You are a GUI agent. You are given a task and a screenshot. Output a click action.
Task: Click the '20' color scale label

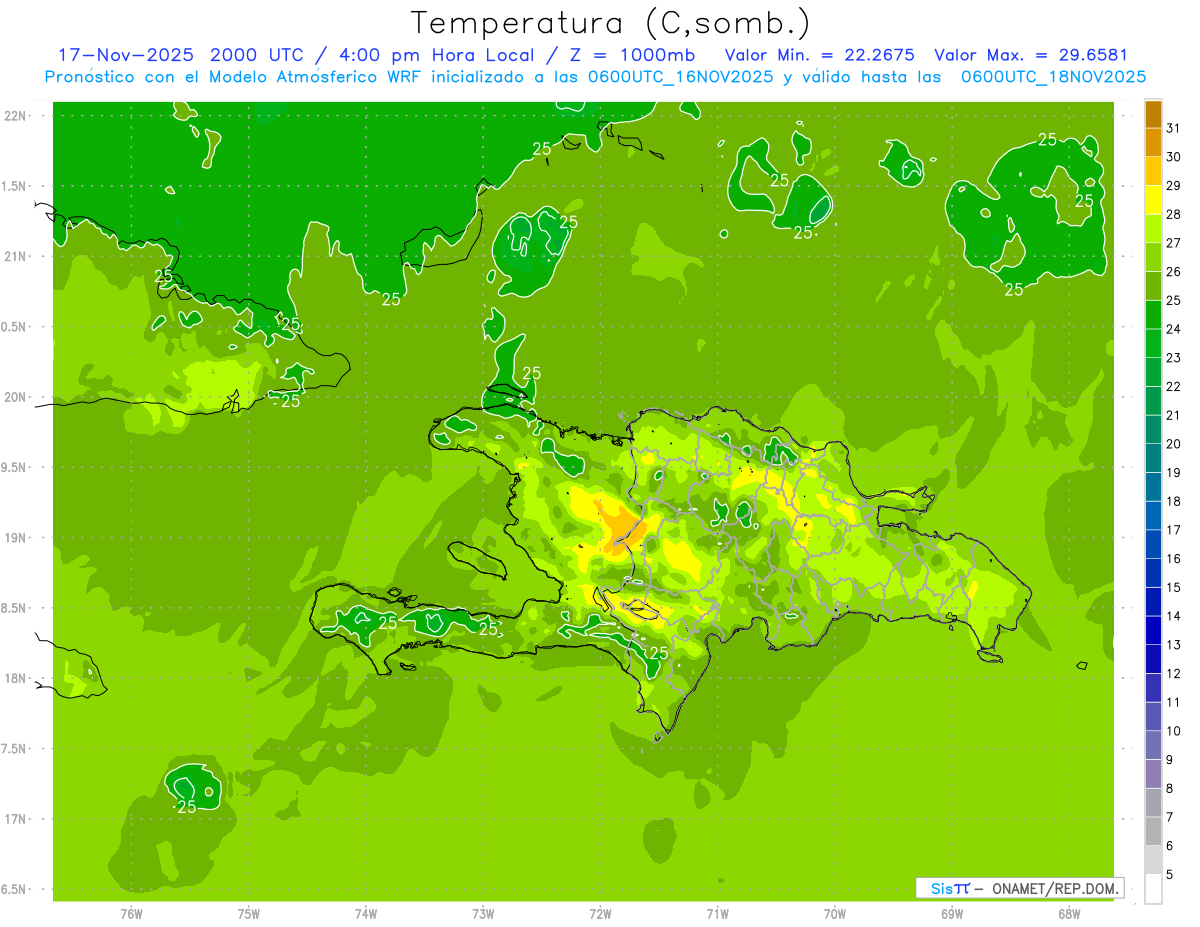(1174, 444)
